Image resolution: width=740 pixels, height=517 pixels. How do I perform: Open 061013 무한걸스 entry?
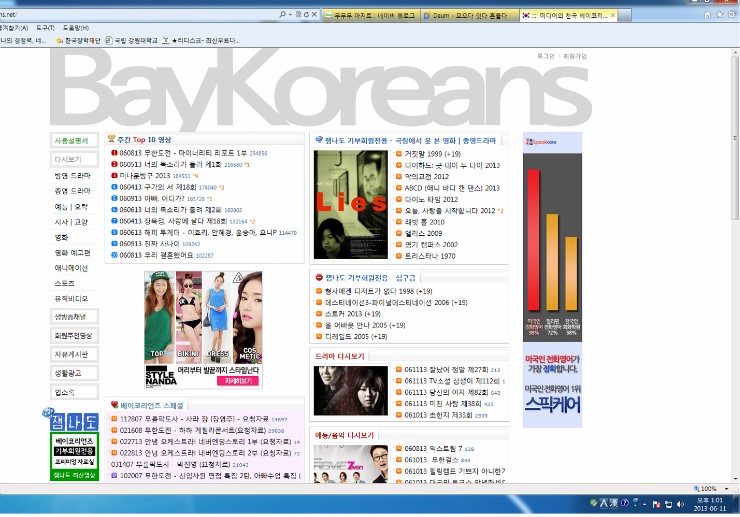tap(431, 460)
